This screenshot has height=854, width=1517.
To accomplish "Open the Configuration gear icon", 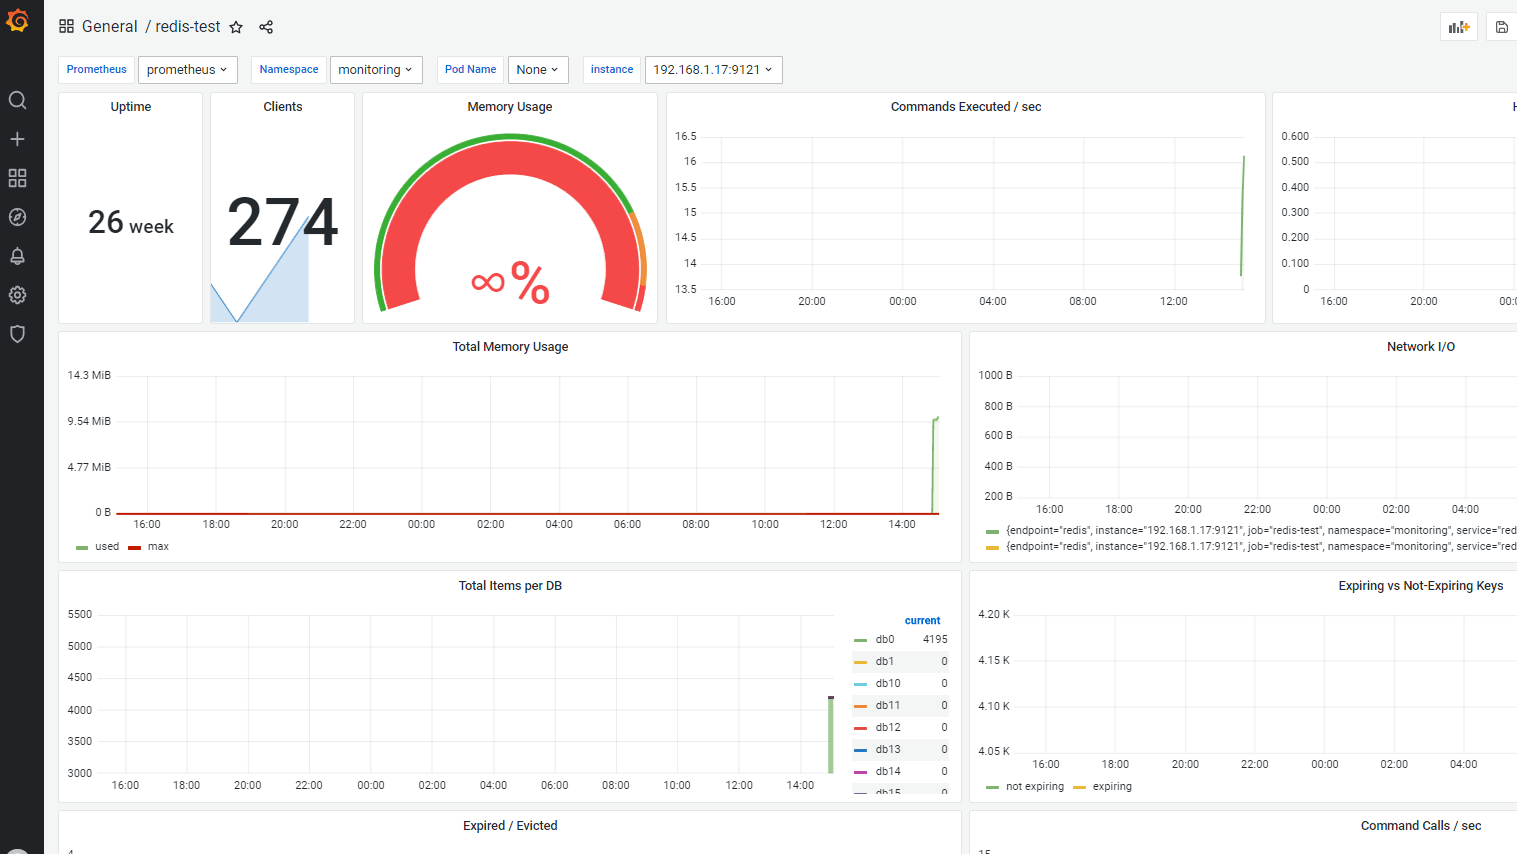I will [x=17, y=295].
